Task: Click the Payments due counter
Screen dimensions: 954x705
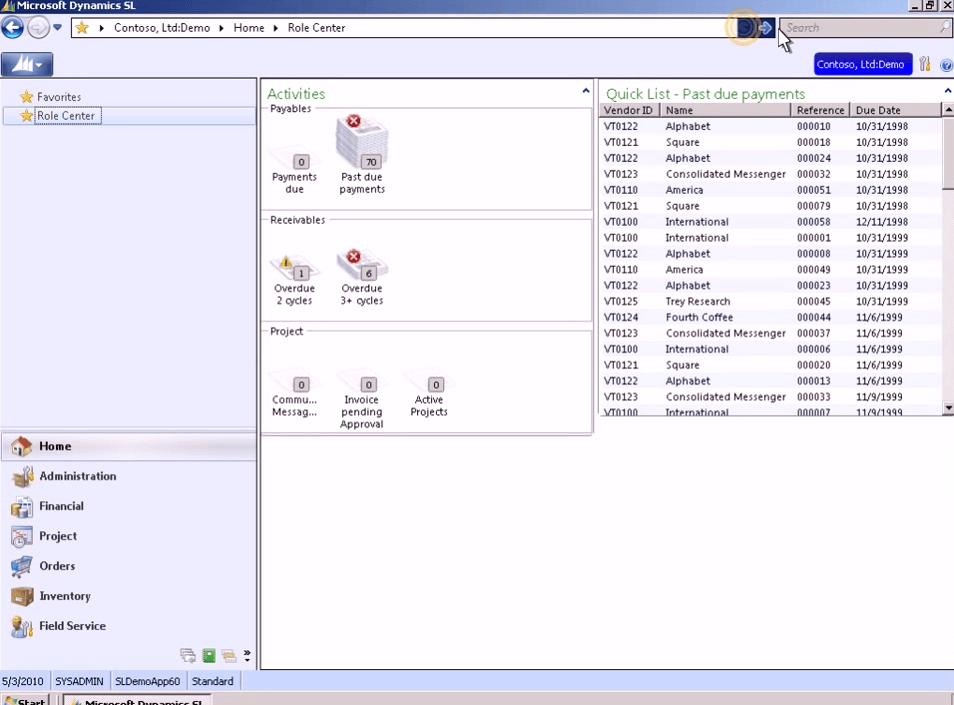Action: (300, 161)
